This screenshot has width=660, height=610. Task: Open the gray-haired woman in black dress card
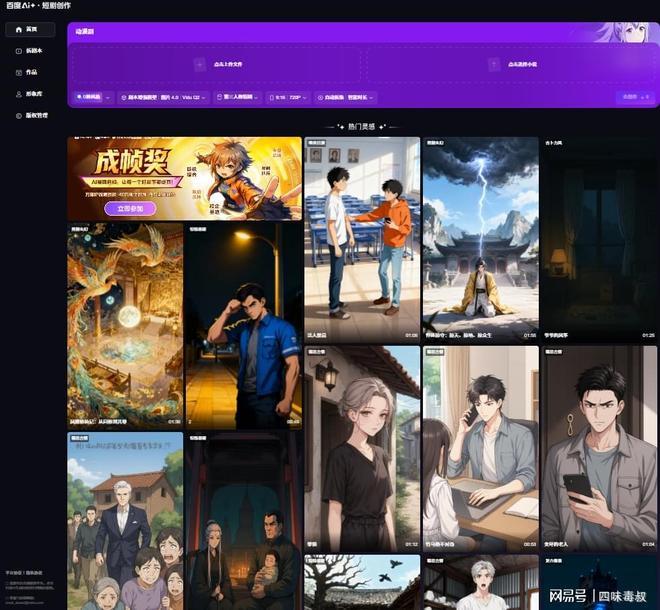coord(362,449)
